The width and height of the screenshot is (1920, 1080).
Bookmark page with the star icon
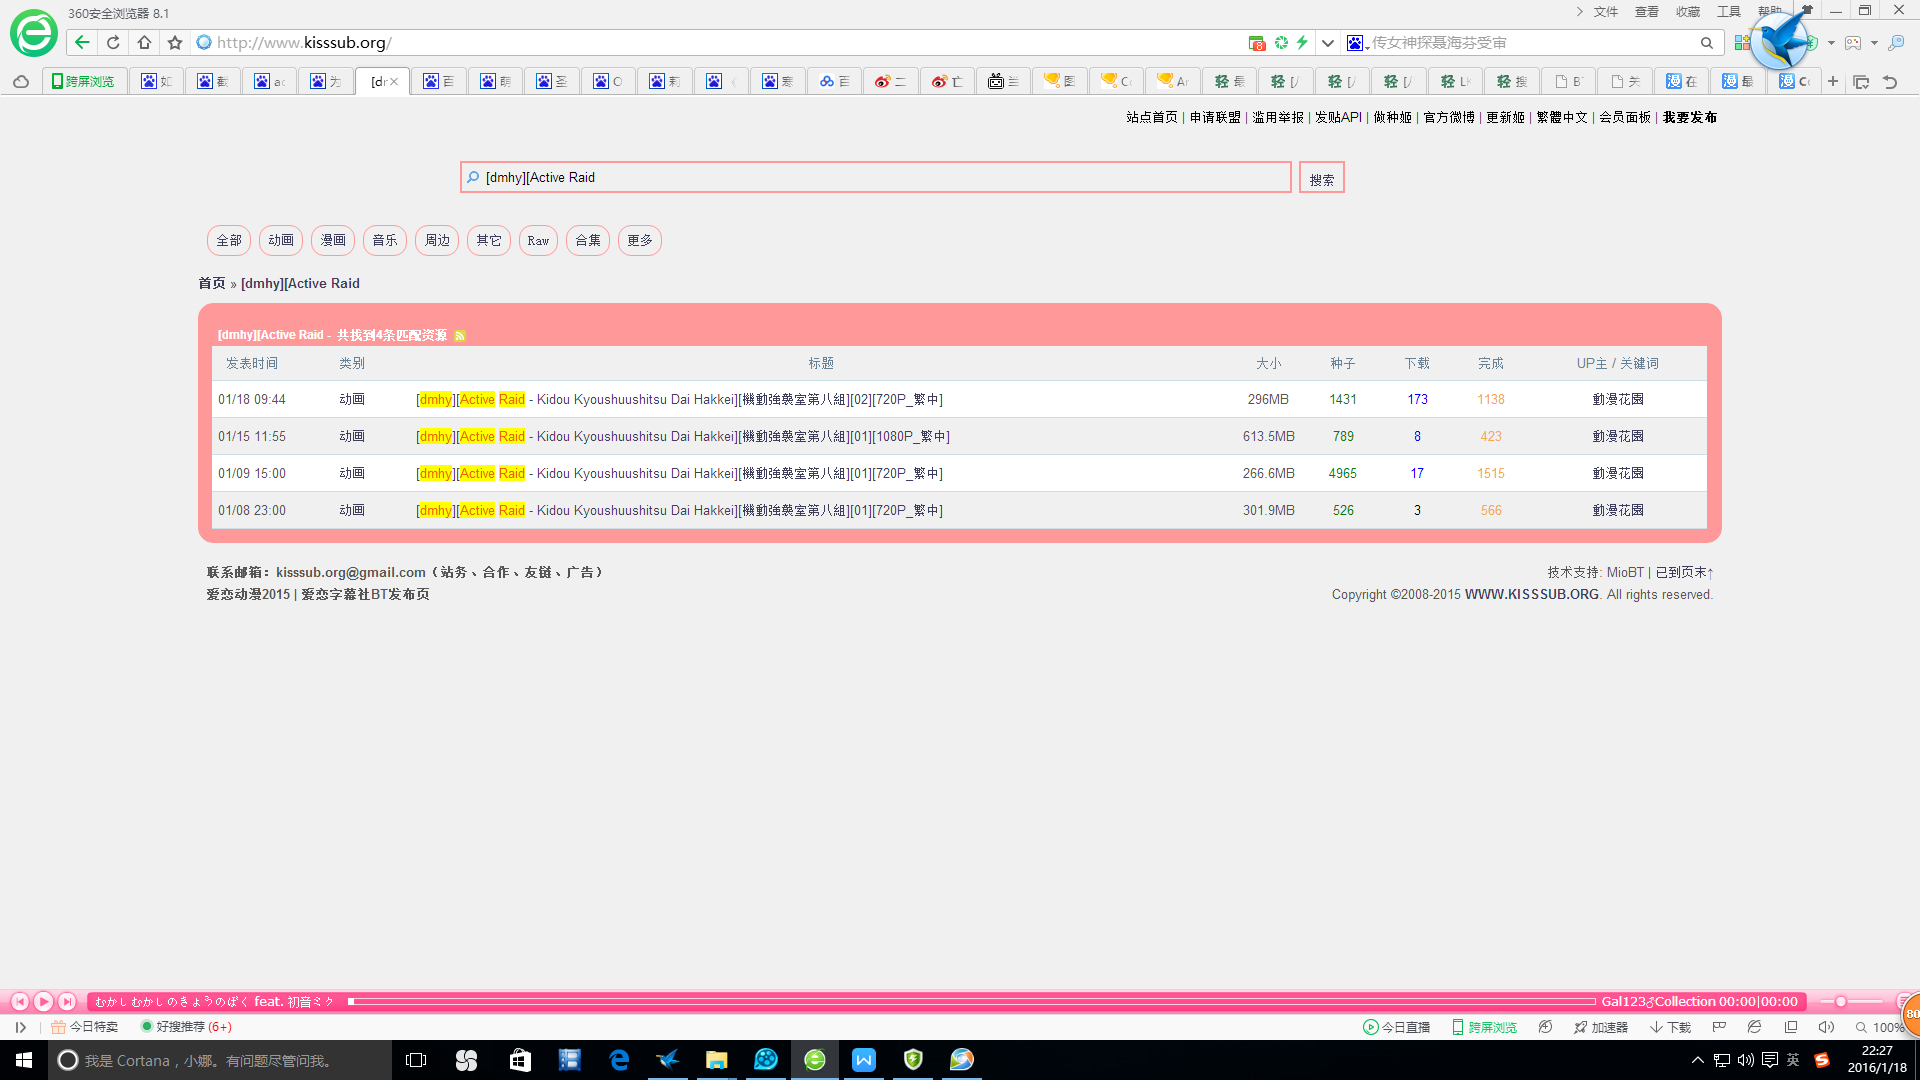click(x=175, y=42)
